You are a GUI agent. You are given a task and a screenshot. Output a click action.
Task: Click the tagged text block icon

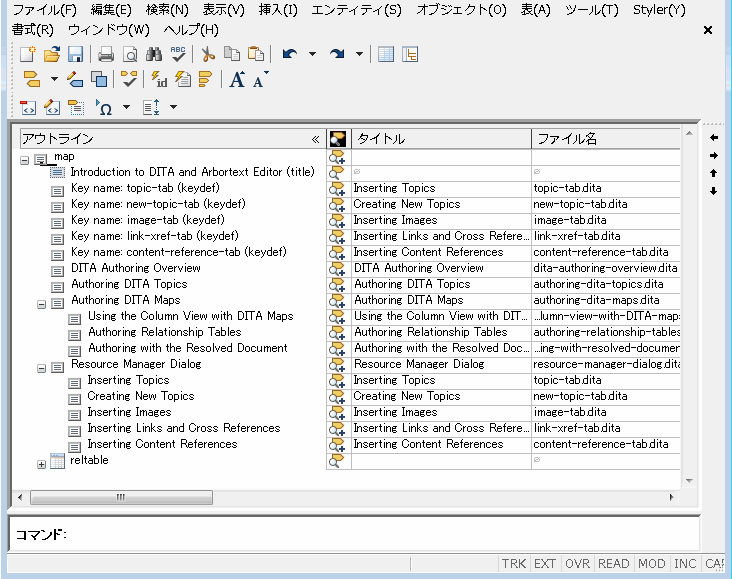click(76, 107)
